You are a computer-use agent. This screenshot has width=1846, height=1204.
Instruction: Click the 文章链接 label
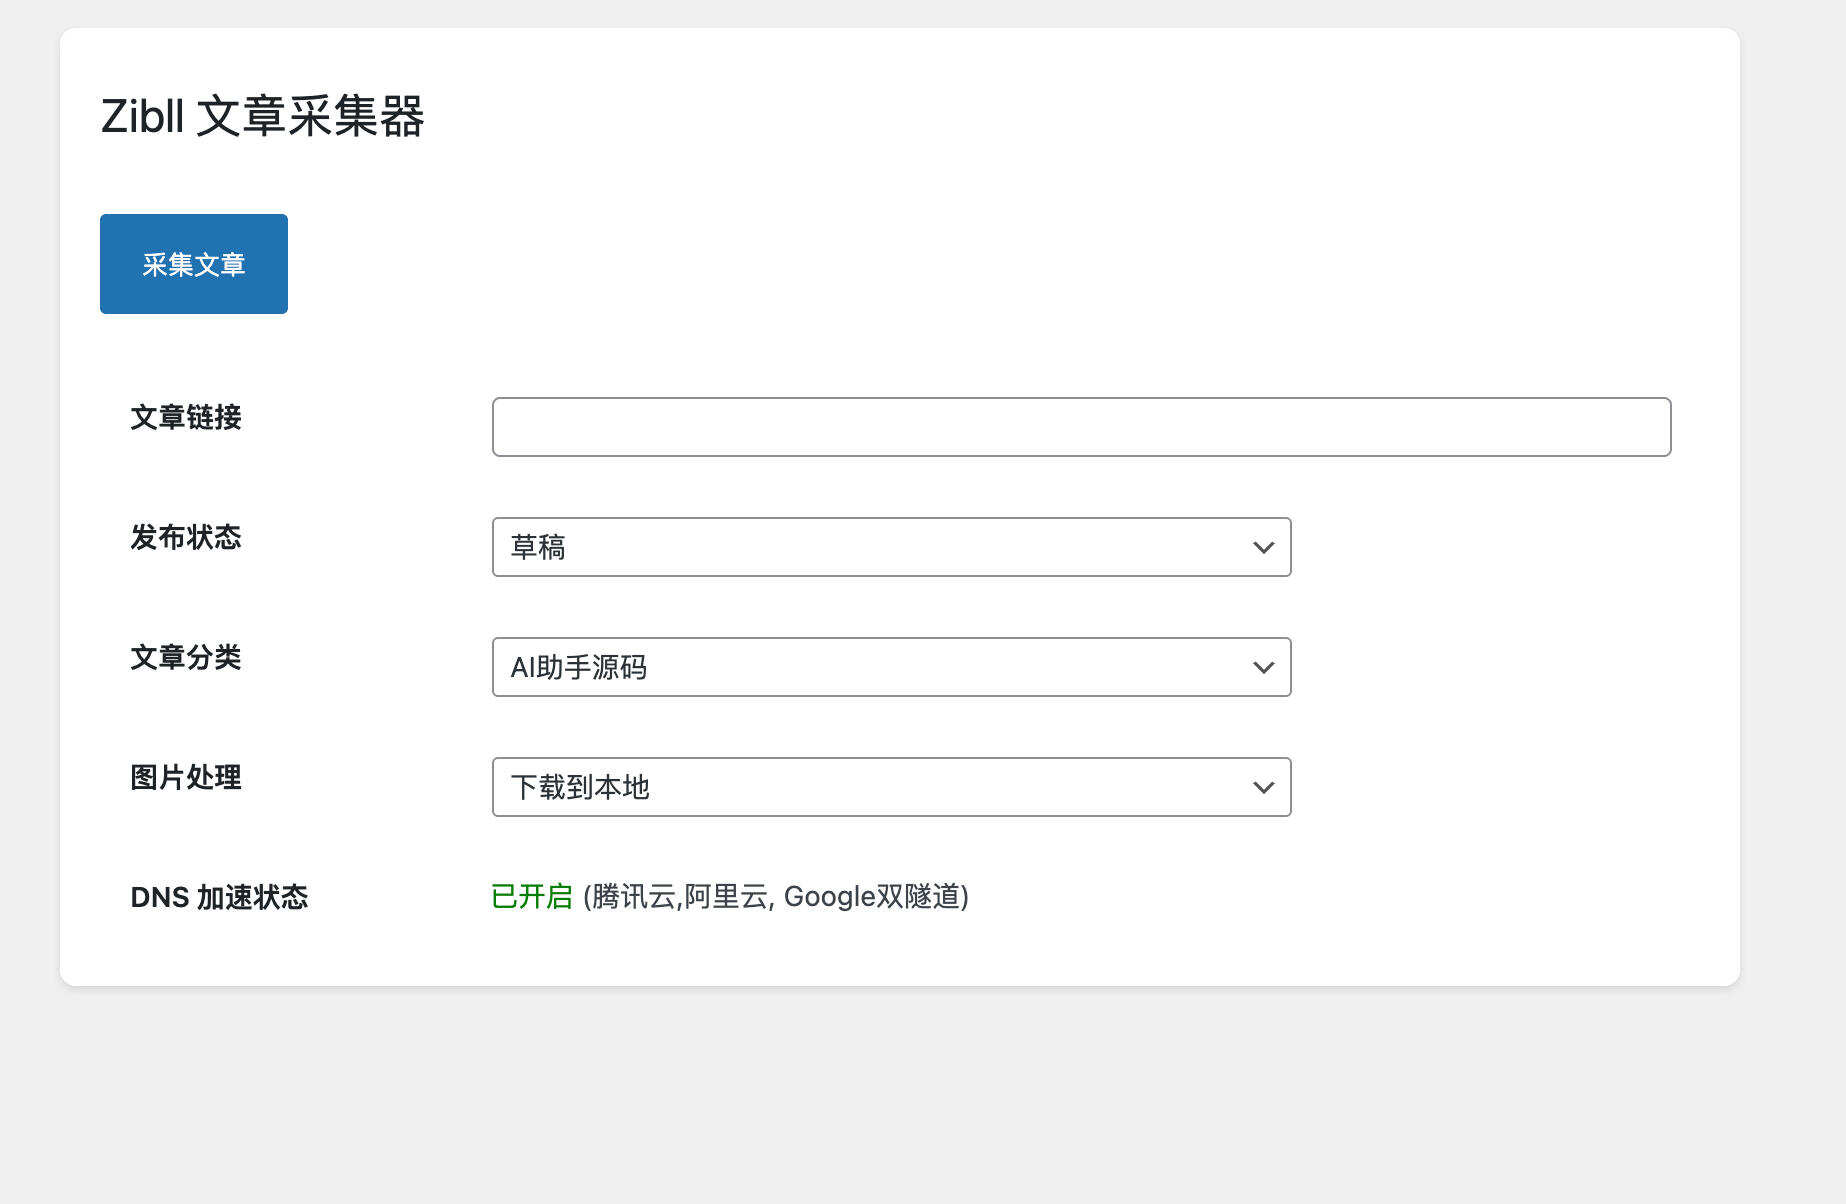[x=186, y=419]
